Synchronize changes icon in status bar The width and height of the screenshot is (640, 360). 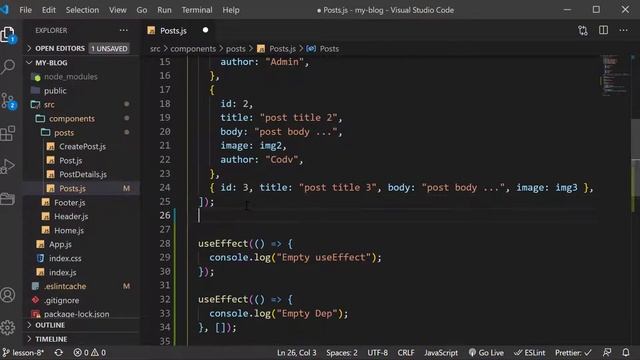coord(59,353)
